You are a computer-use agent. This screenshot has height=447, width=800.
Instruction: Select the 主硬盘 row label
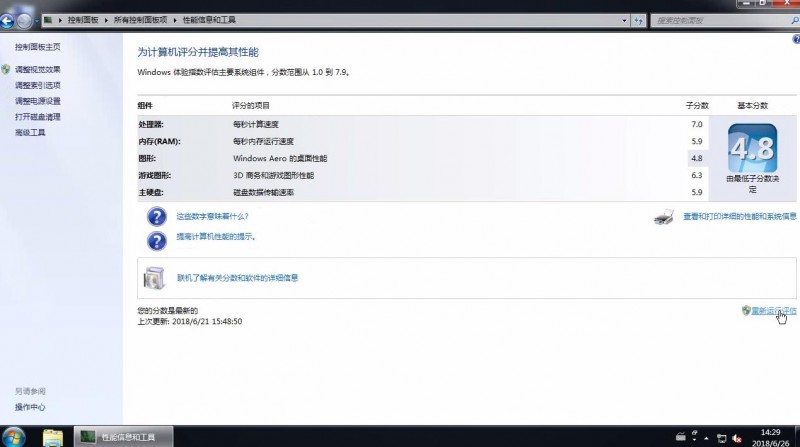click(x=151, y=192)
